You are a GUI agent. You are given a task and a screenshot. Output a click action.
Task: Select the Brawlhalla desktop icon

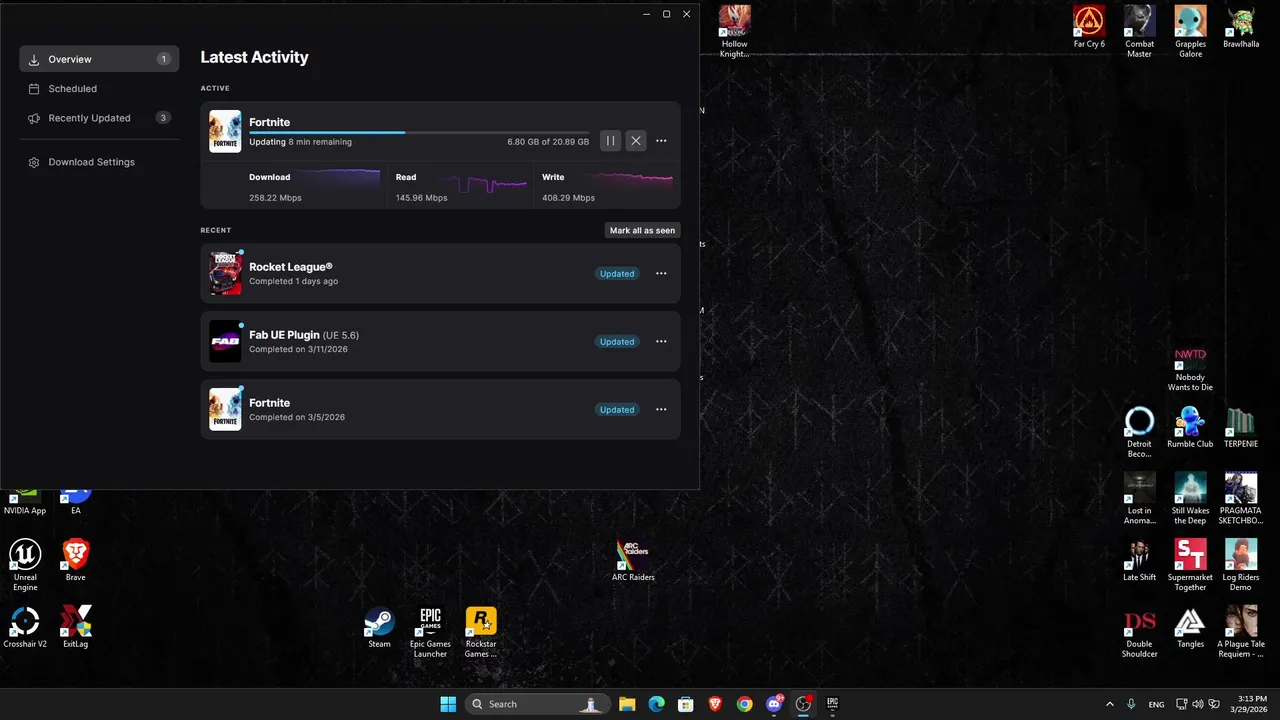[x=1241, y=27]
